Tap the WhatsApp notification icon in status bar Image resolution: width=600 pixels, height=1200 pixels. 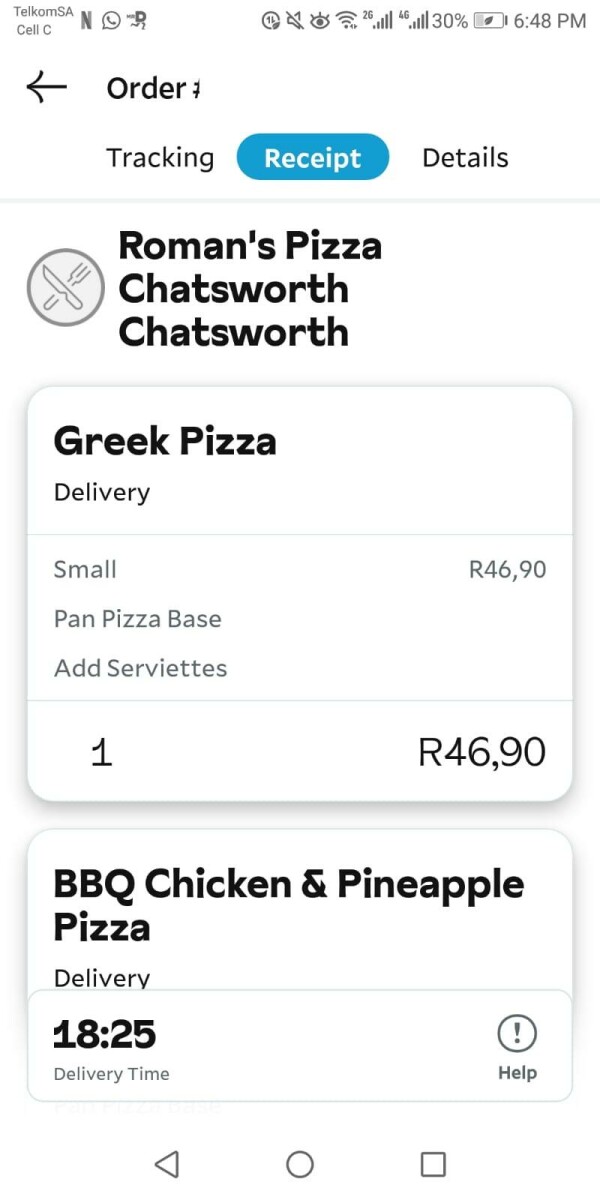pyautogui.click(x=112, y=20)
